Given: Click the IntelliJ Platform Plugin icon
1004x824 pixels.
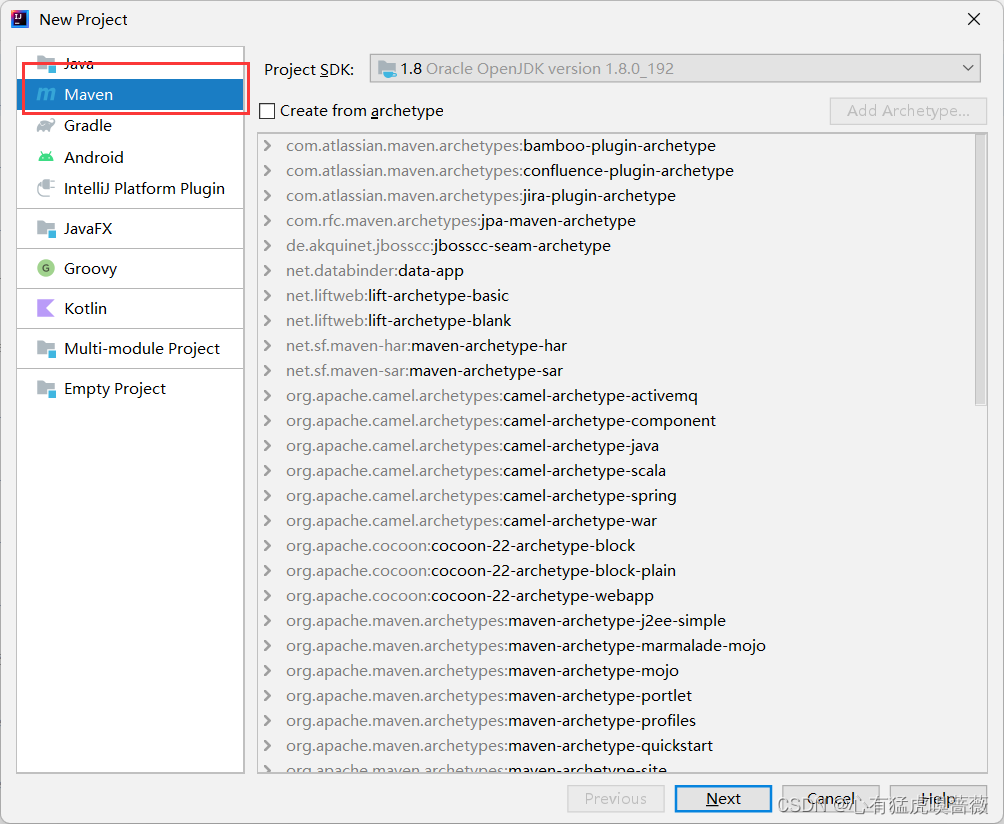Looking at the screenshot, I should [46, 188].
